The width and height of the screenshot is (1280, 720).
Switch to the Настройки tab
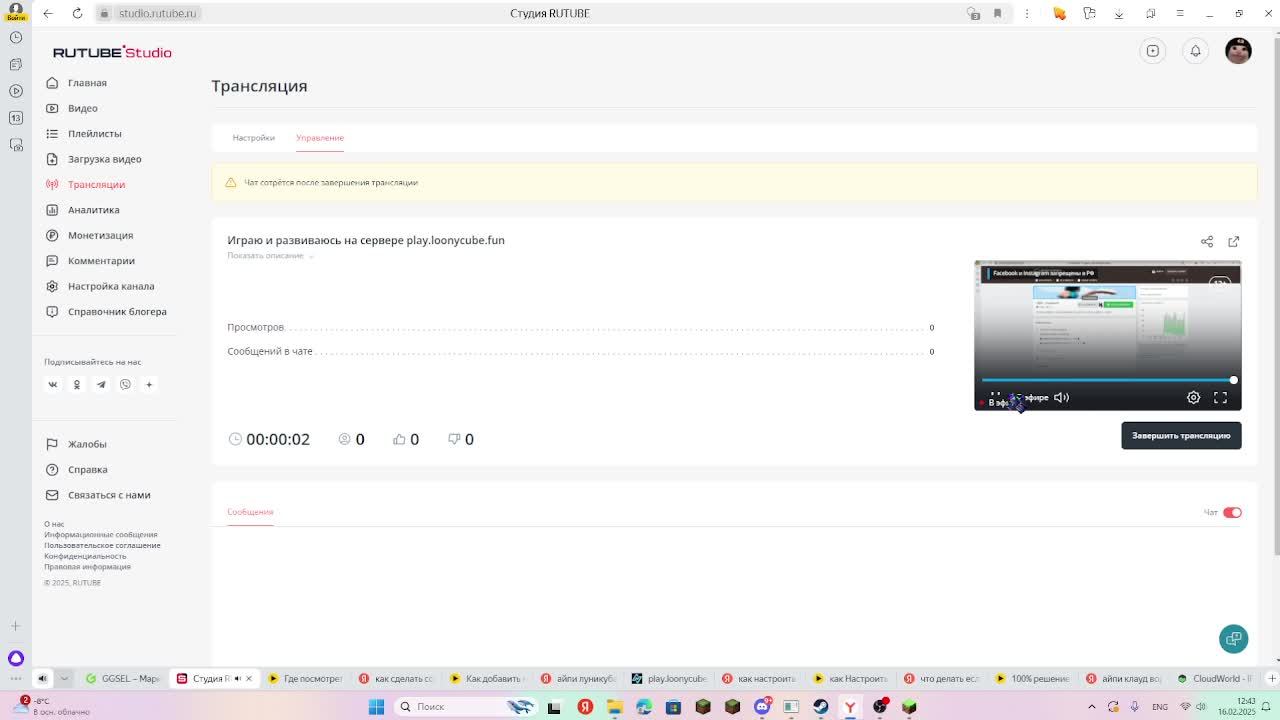tap(253, 138)
